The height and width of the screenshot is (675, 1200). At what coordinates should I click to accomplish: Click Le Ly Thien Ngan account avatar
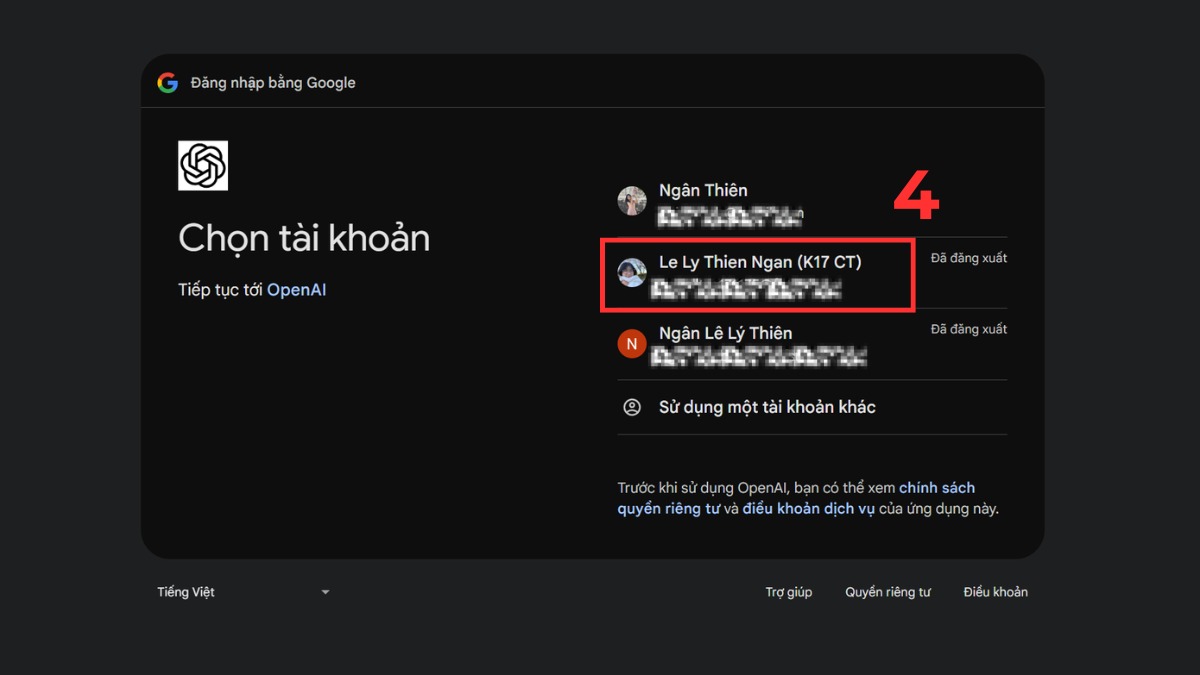[x=632, y=273]
